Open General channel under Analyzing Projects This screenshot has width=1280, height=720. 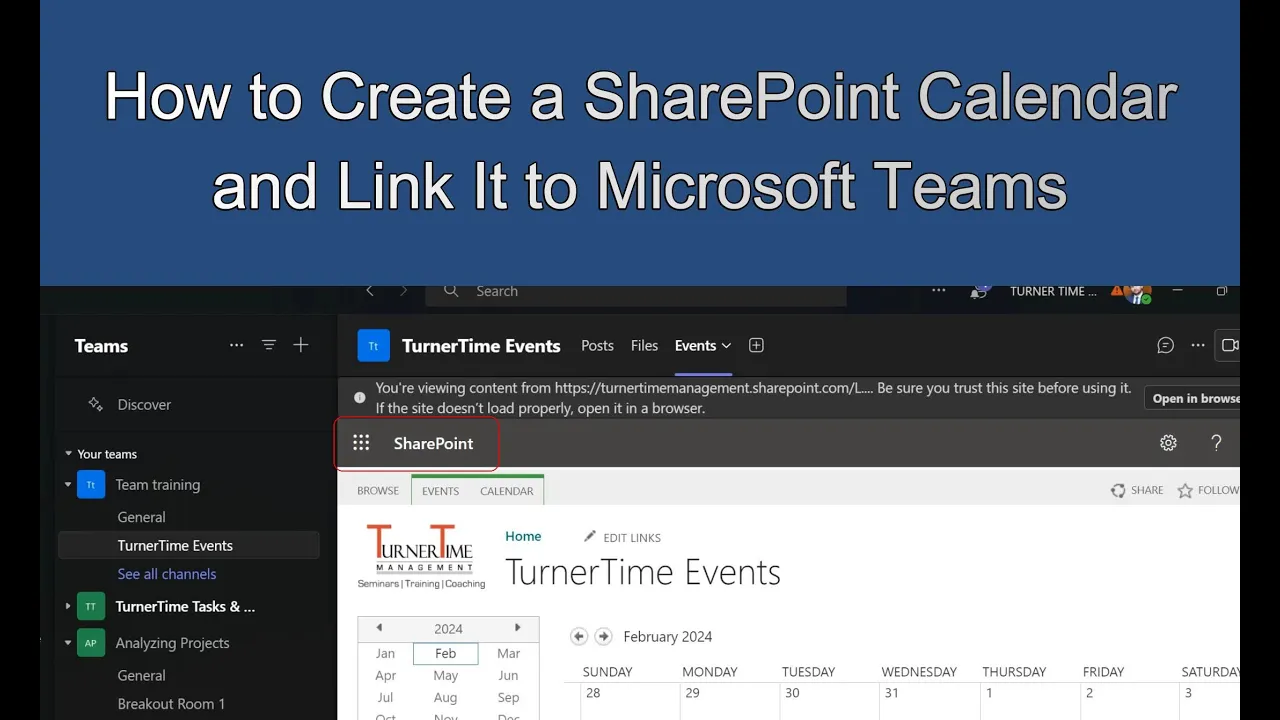point(141,675)
